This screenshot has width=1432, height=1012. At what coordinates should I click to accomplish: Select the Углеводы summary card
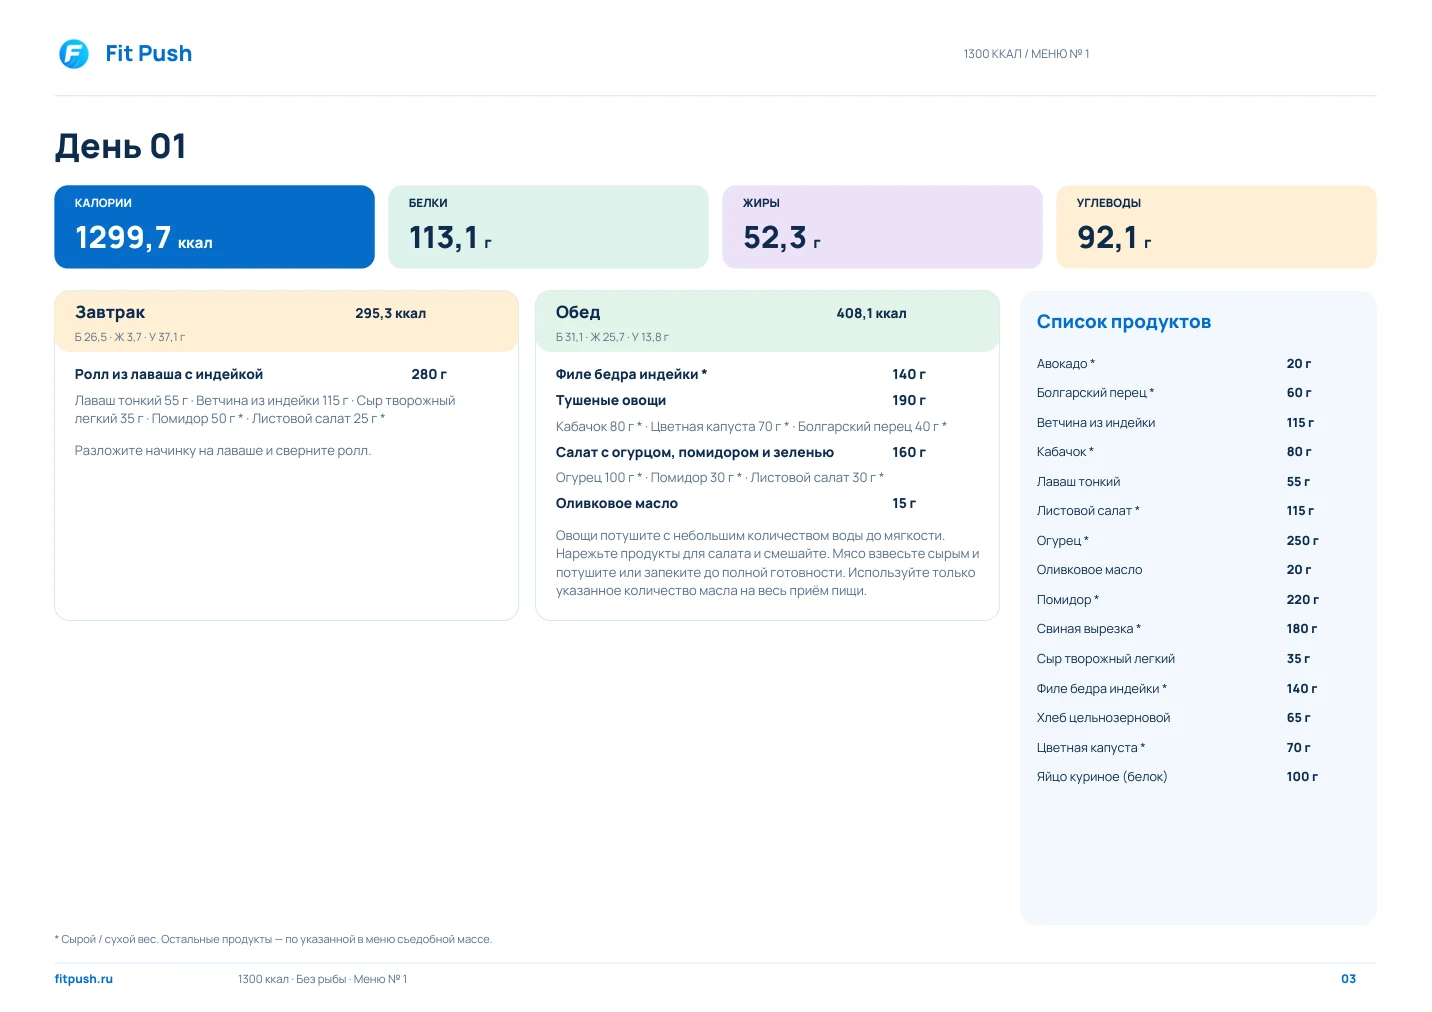(1216, 227)
